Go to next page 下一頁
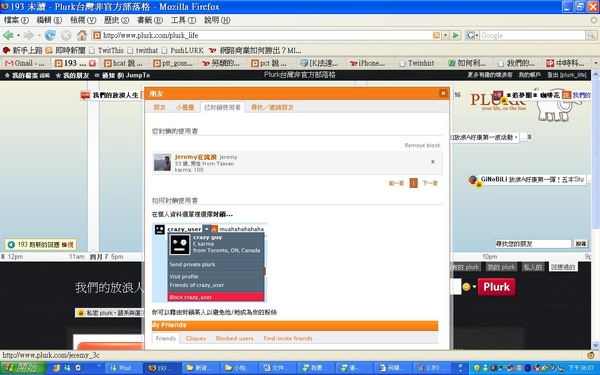 [430, 183]
